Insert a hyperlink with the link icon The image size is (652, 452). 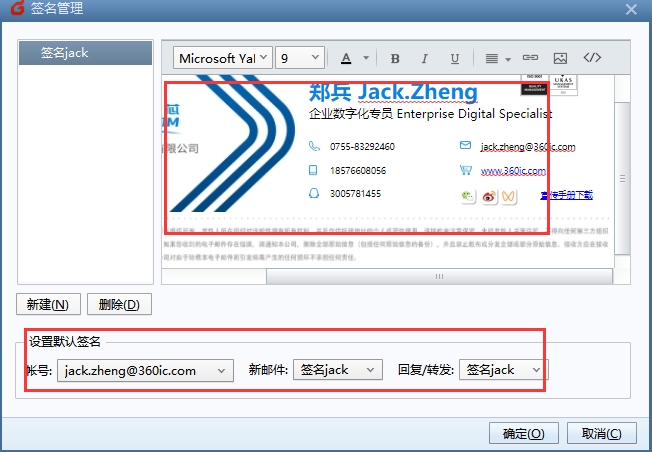click(530, 58)
